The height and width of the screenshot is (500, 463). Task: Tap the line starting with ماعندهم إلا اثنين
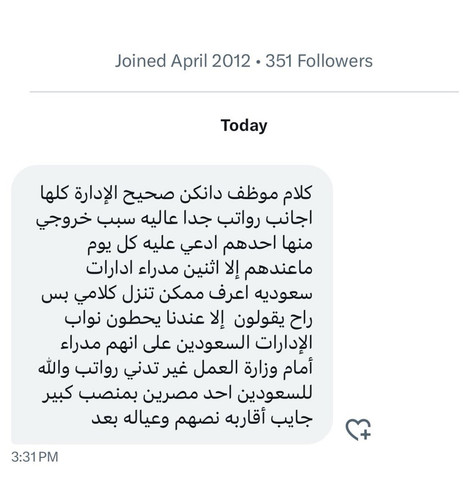199,269
